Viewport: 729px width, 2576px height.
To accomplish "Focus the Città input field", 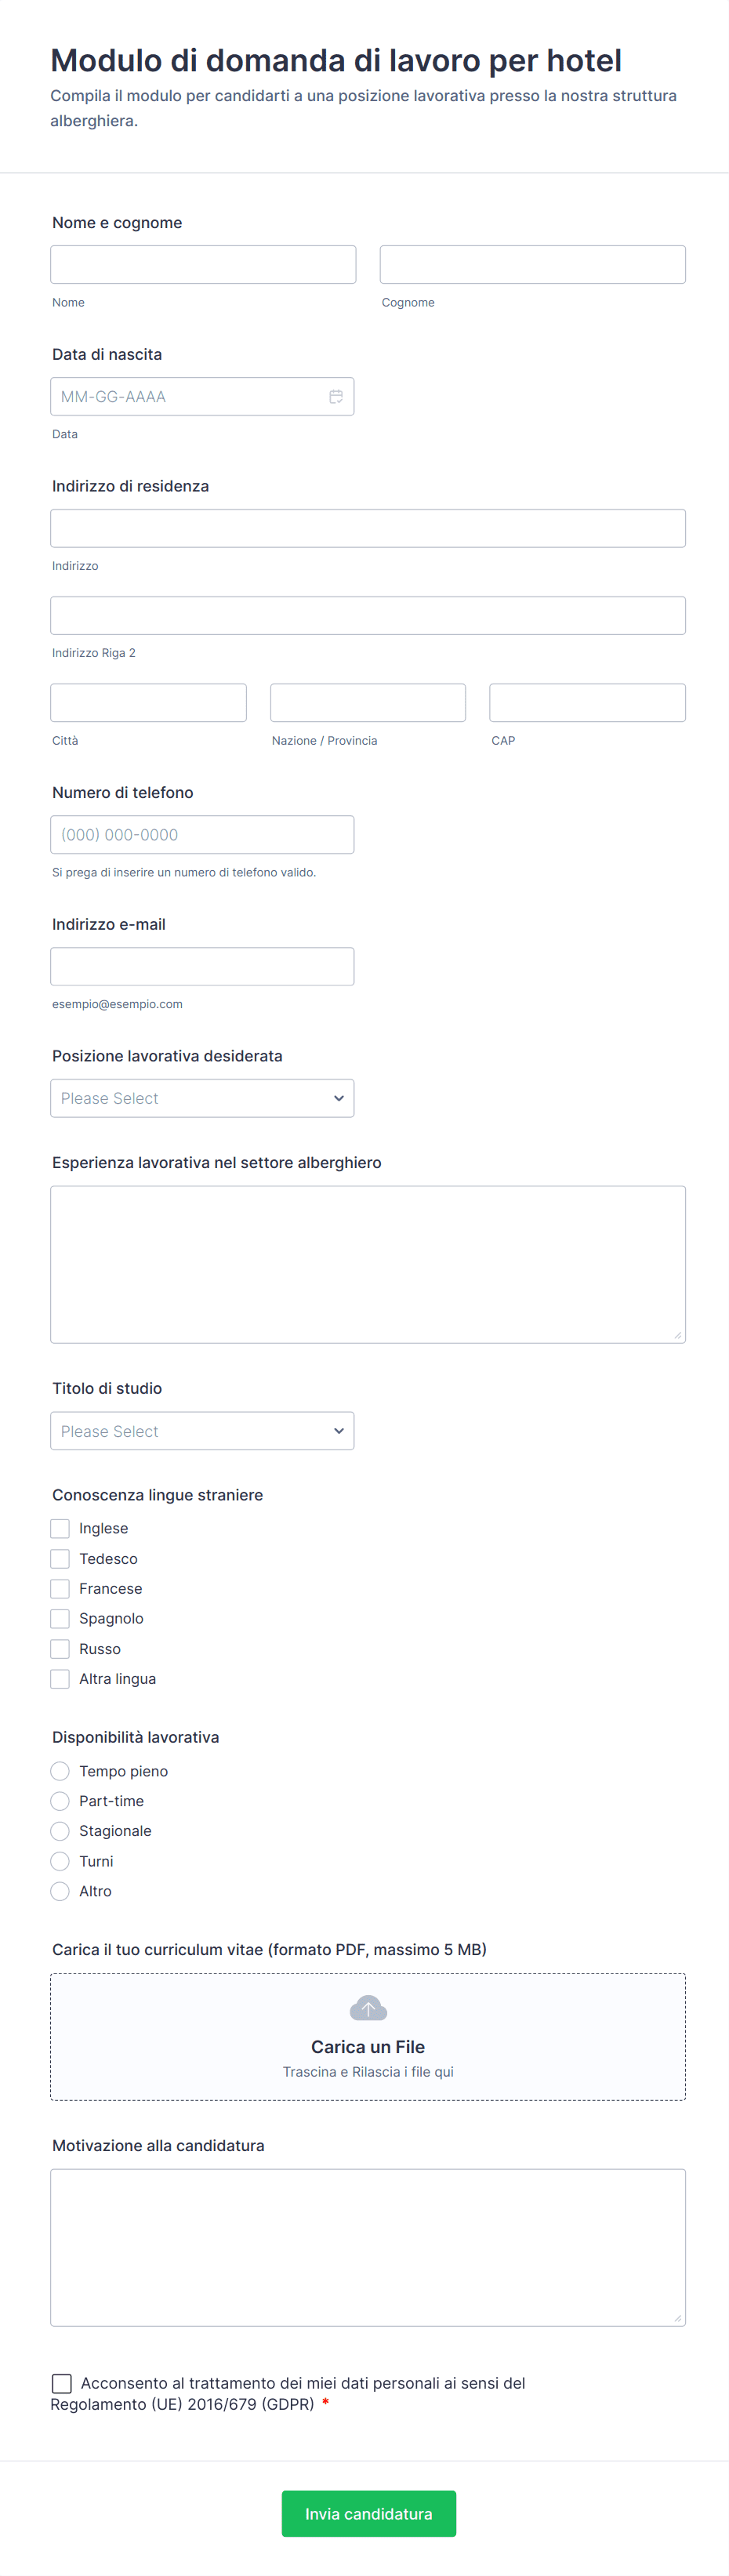I will 148,703.
